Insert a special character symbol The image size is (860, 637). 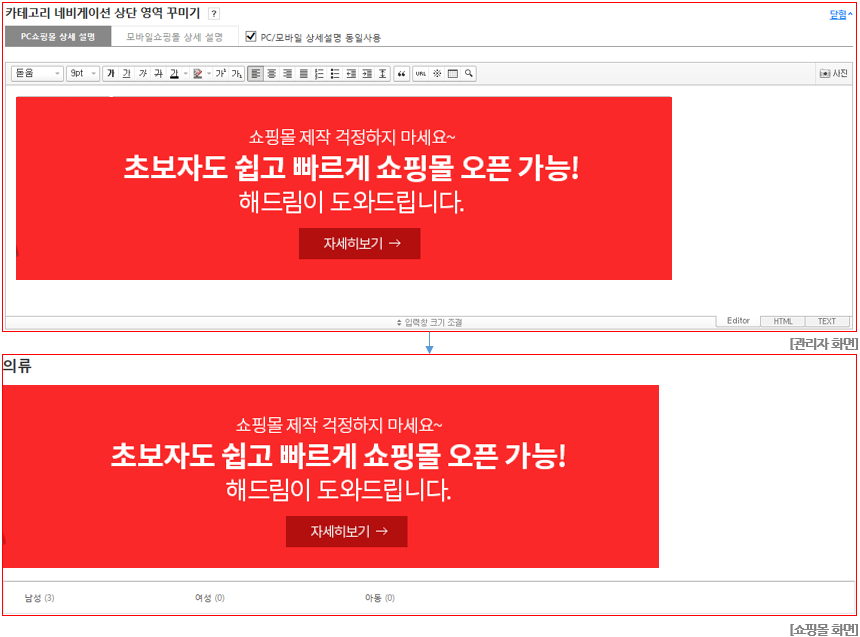coord(437,74)
